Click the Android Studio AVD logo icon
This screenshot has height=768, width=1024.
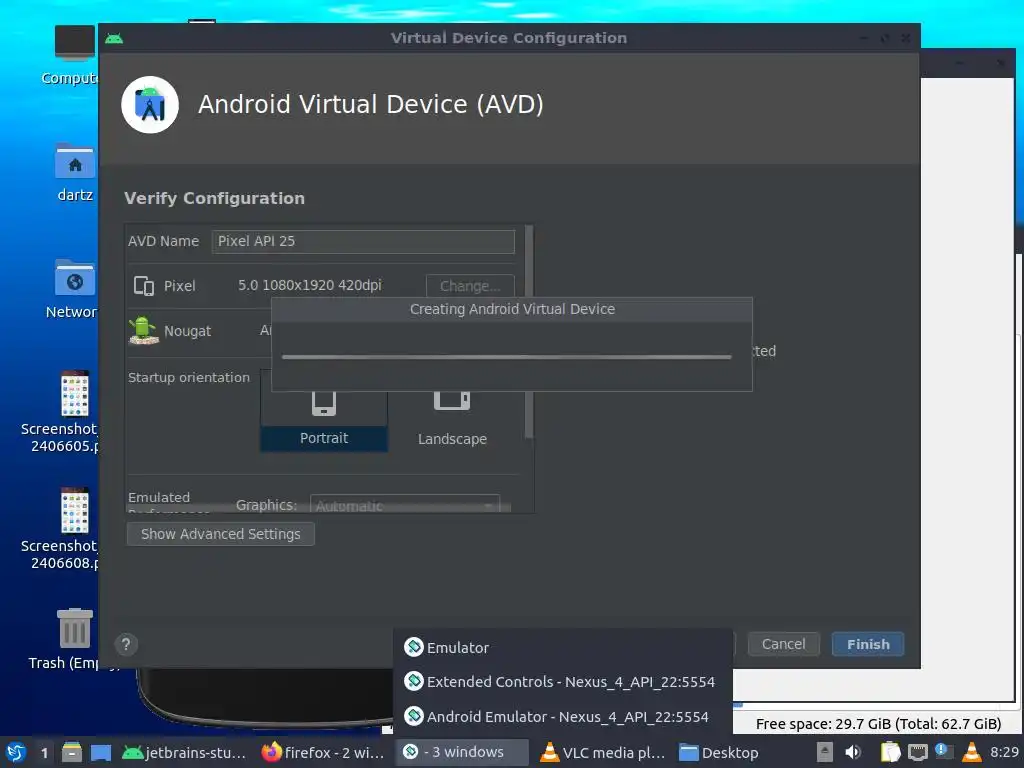(150, 104)
